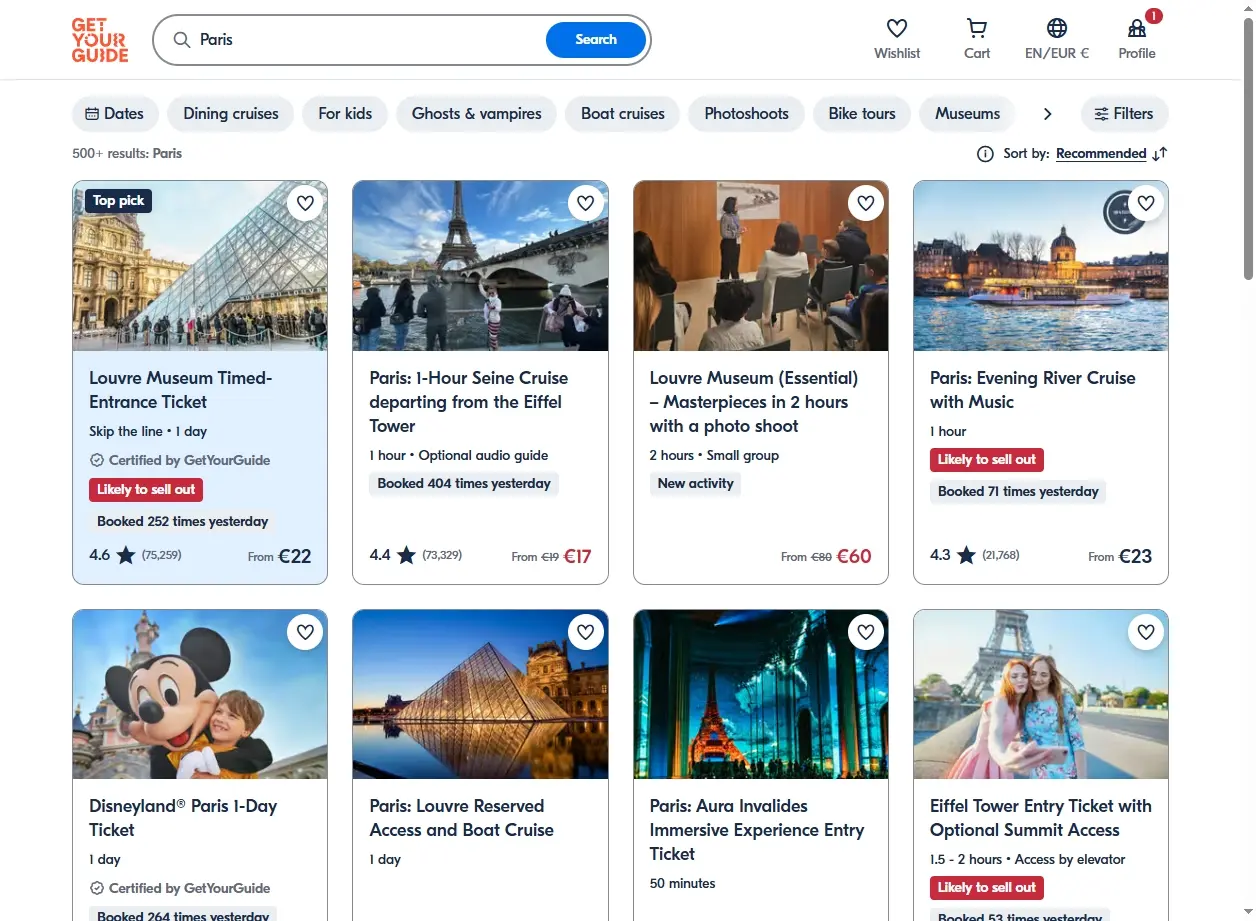Wishlist the Disneyland Paris 1-Day Ticket

point(305,632)
